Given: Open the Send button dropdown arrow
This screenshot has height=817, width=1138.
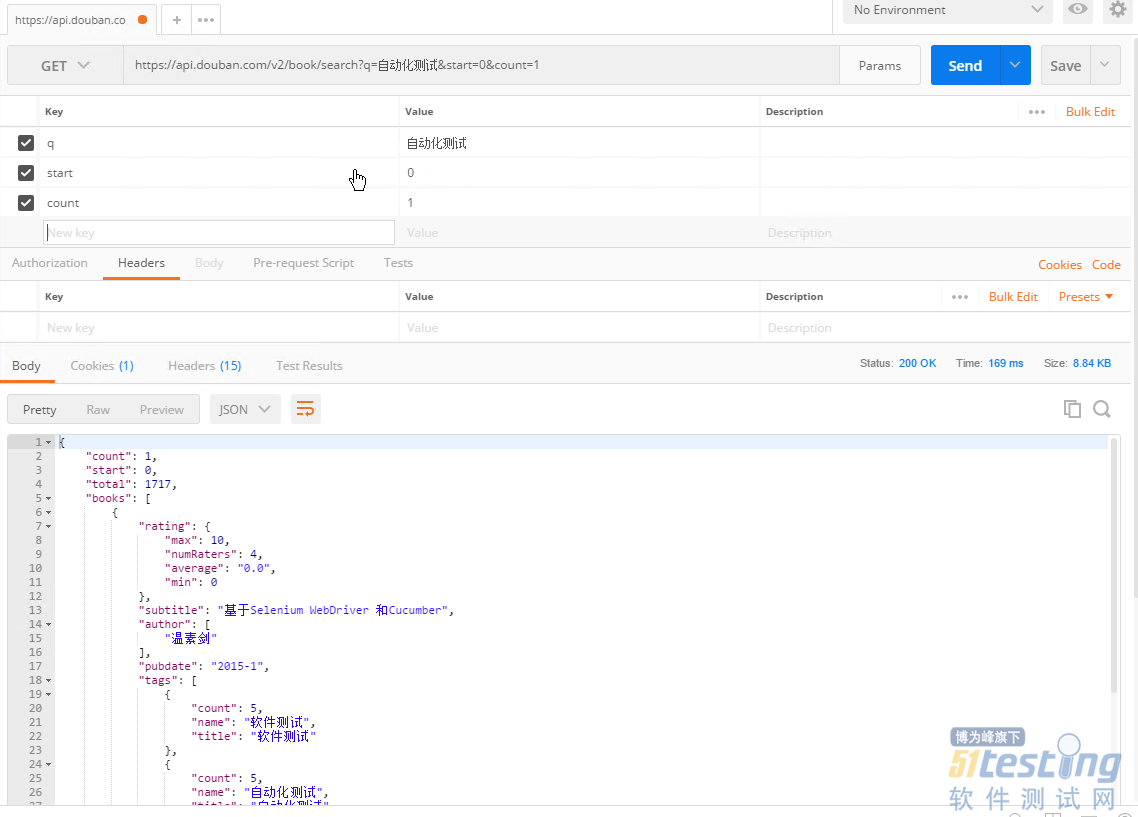Looking at the screenshot, I should tap(1015, 65).
